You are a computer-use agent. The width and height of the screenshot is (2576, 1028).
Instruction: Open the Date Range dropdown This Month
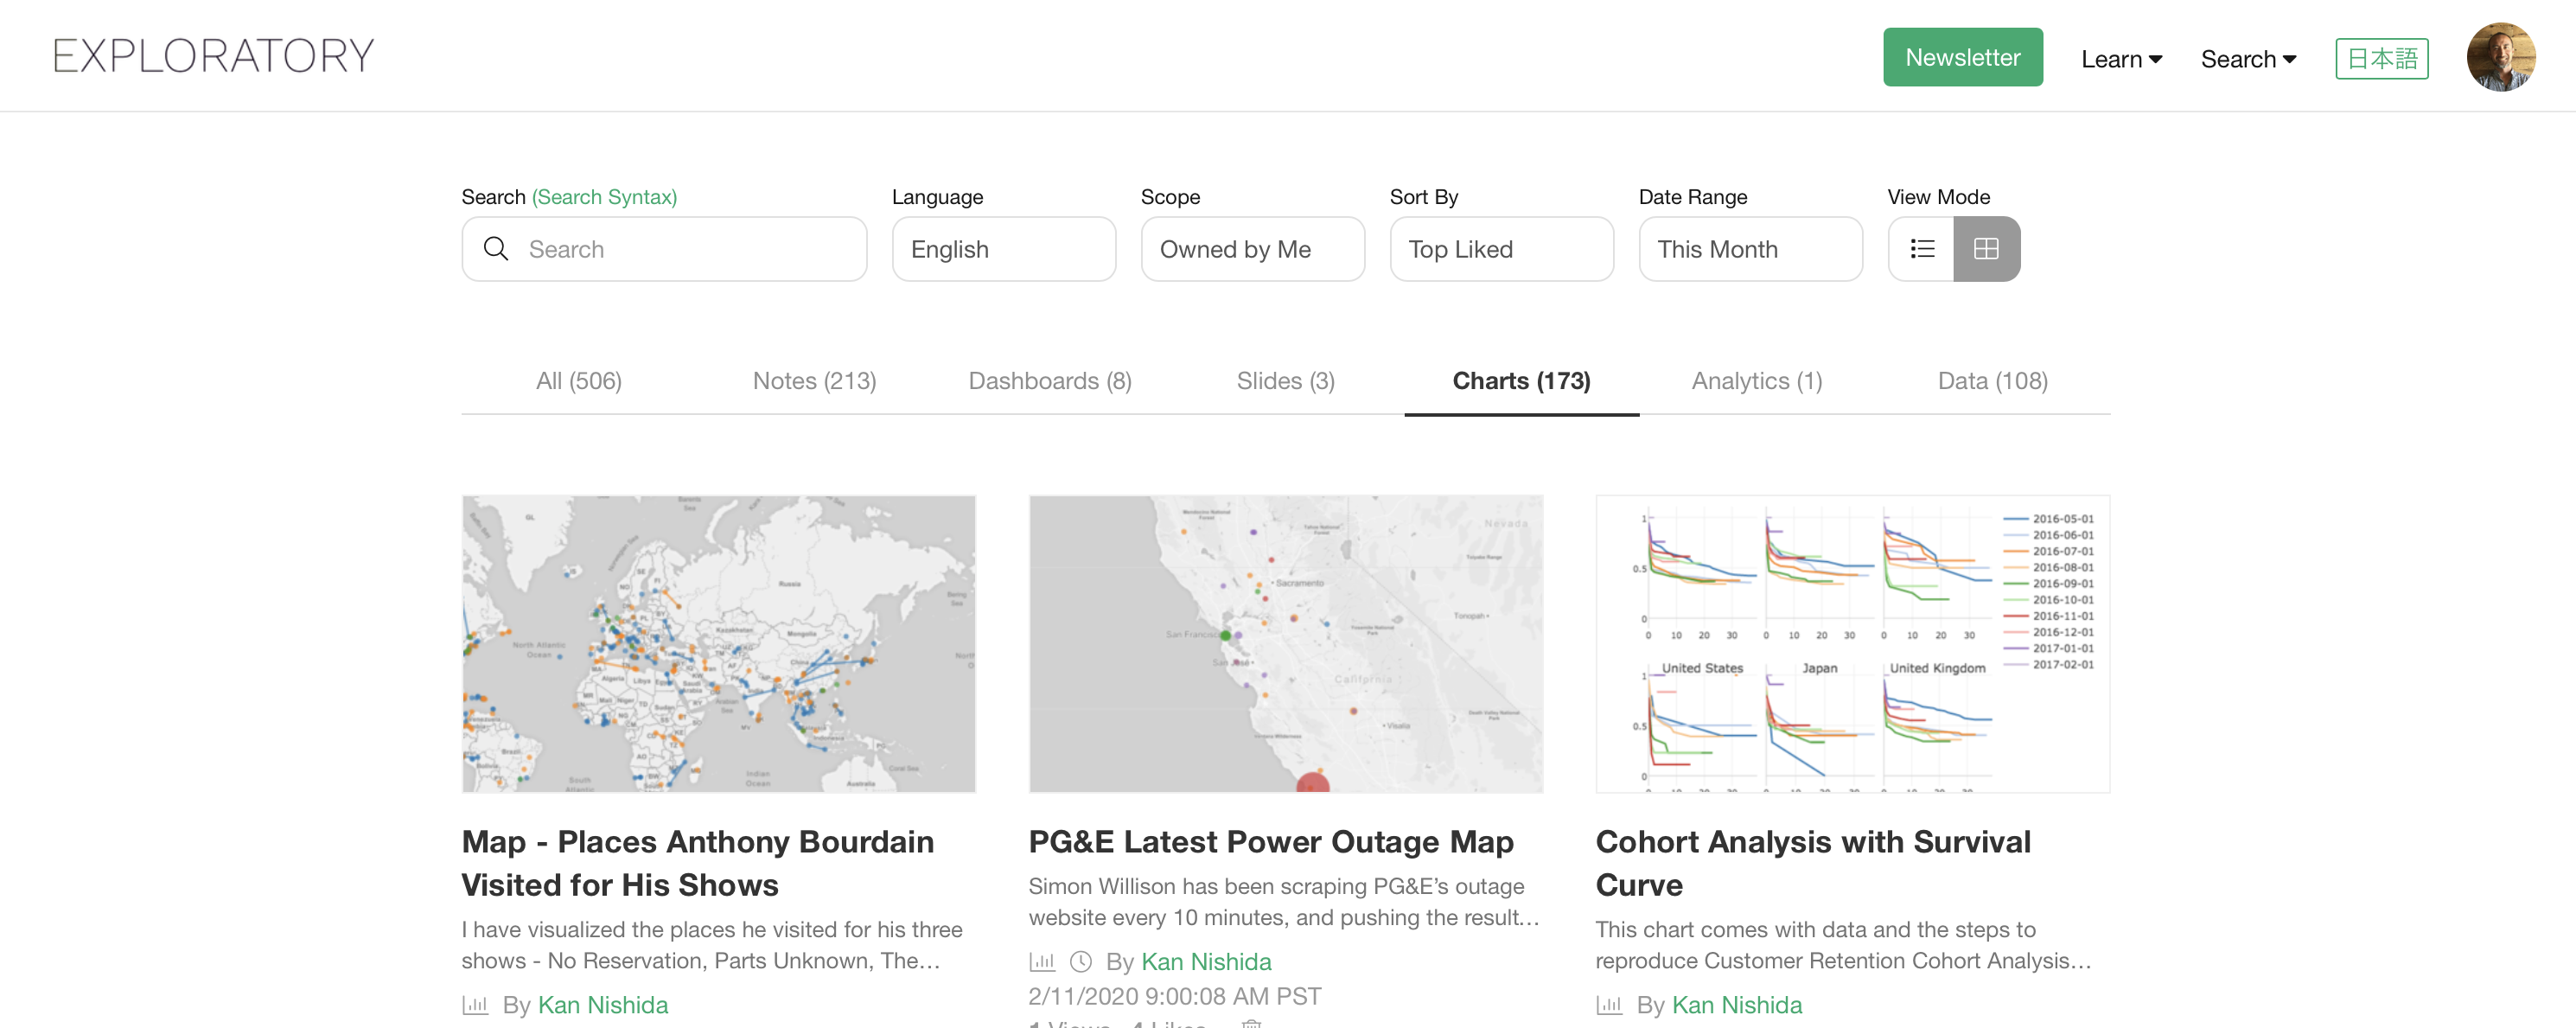pos(1750,249)
